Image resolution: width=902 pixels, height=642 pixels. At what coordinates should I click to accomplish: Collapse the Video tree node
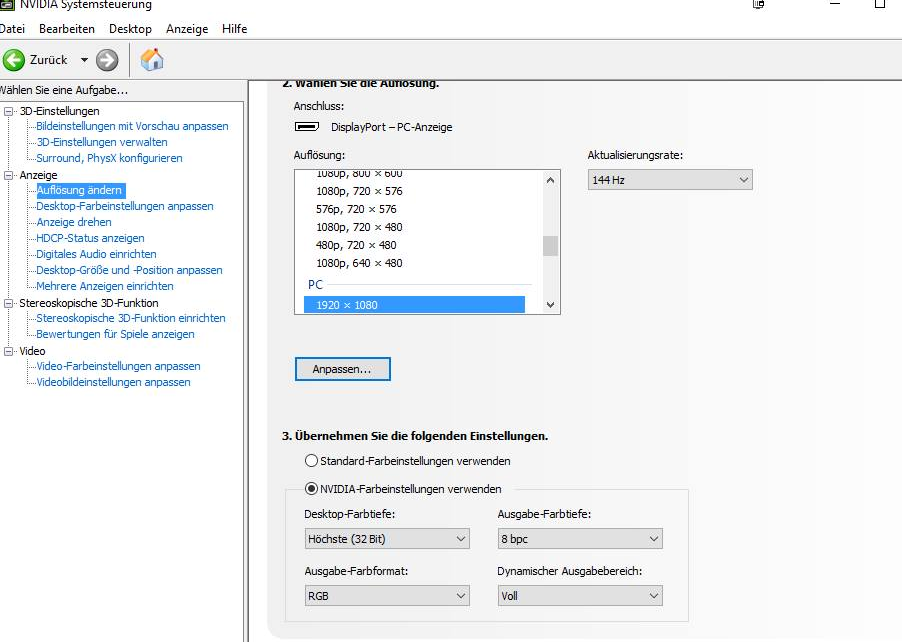[9, 351]
